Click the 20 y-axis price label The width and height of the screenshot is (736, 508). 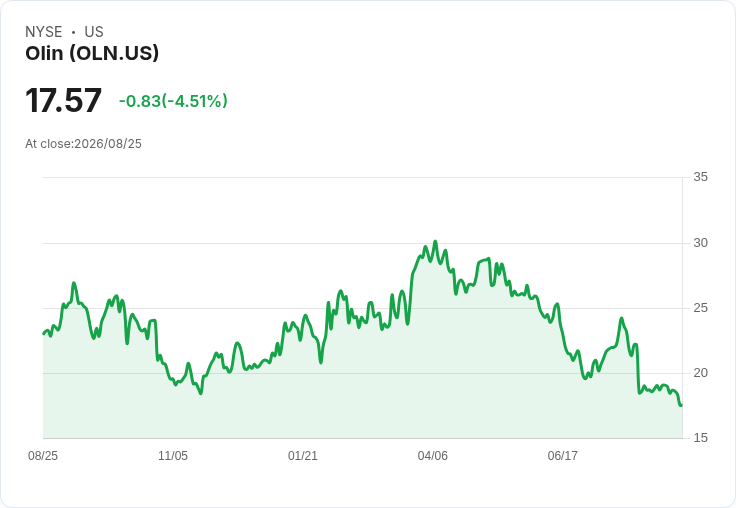tap(700, 373)
